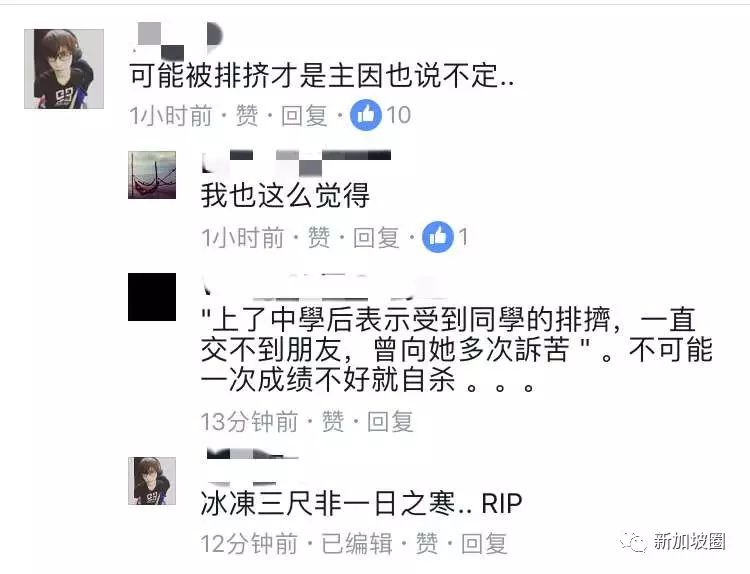This screenshot has height=574, width=750.
Task: Click the 已编辑 edit history link
Action: (x=356, y=543)
